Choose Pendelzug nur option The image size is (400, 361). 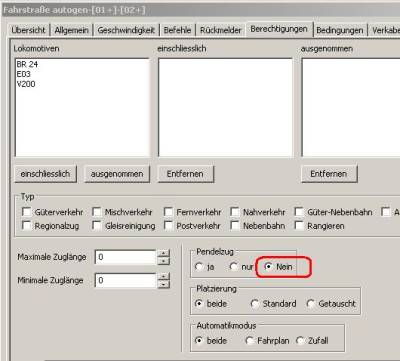point(234,267)
